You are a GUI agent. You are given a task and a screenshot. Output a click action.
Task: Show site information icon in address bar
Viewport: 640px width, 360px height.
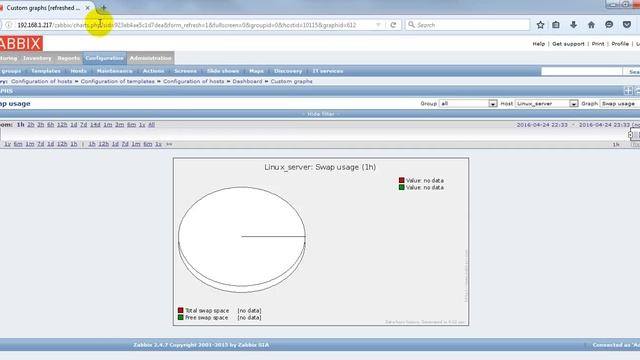coord(9,25)
